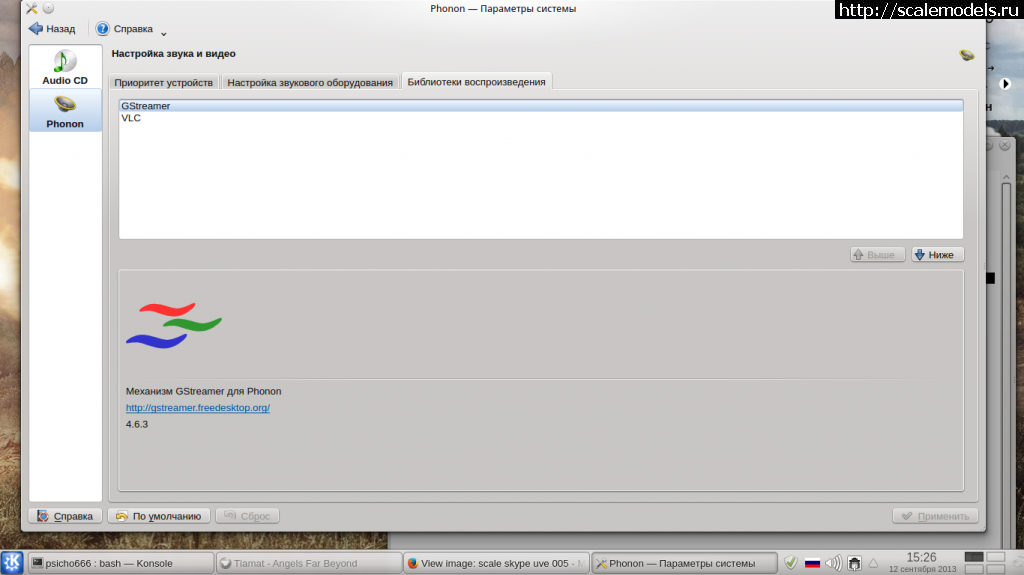
Task: Click the Phonon Параметры системы taskbar entry
Action: pyautogui.click(x=684, y=563)
